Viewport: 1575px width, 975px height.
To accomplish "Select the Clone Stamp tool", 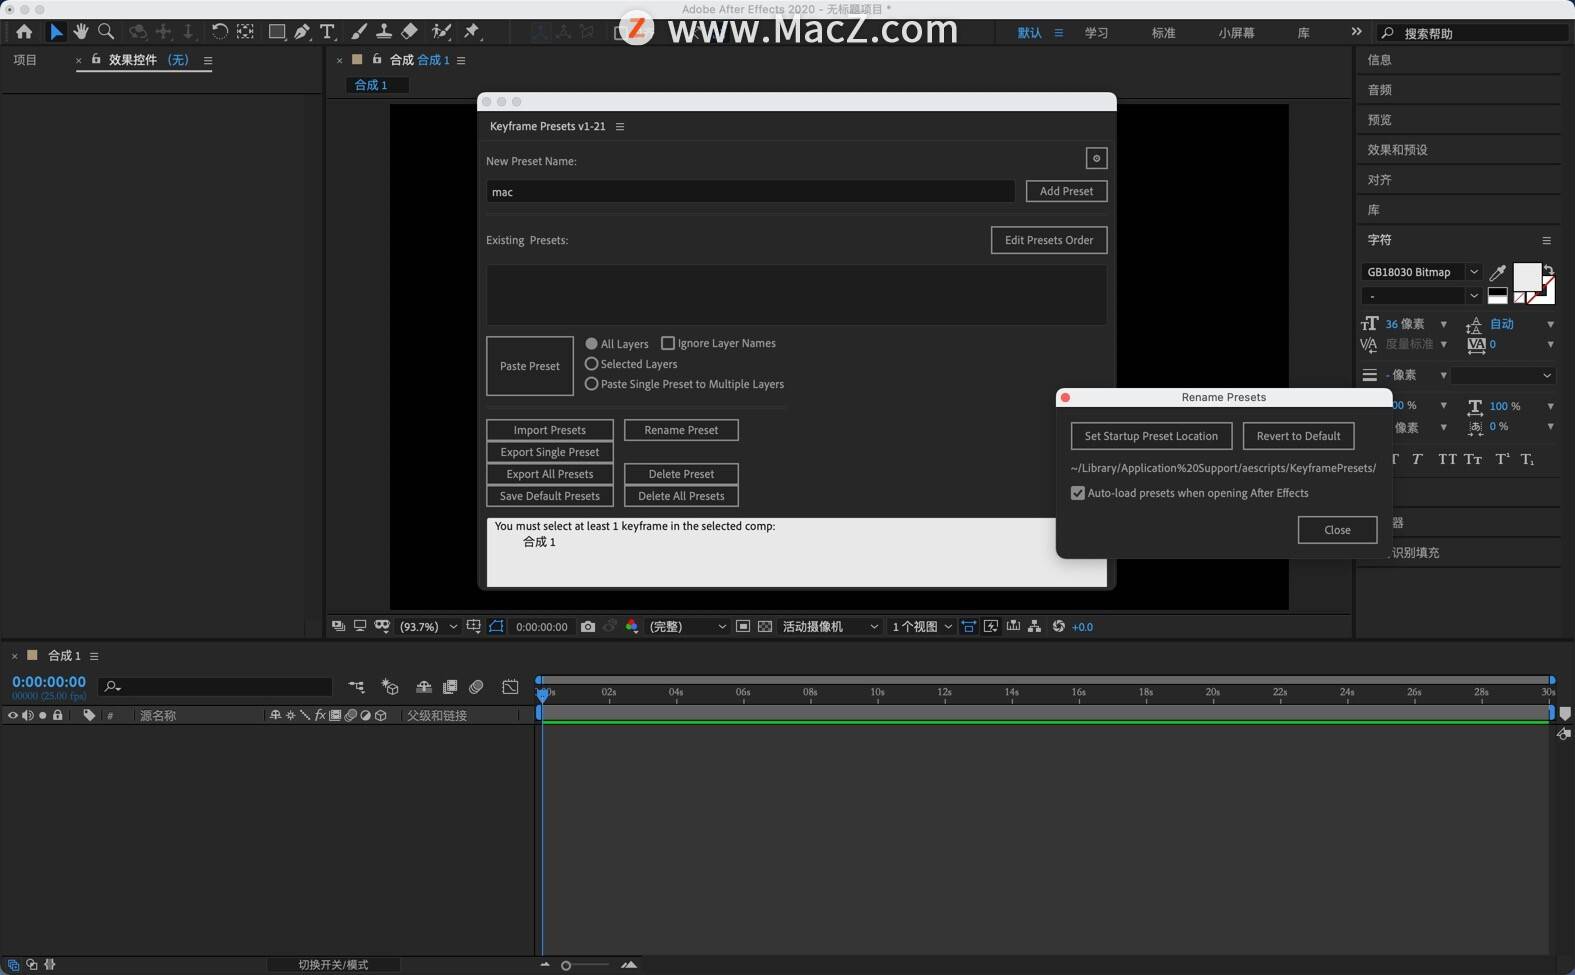I will click(384, 32).
